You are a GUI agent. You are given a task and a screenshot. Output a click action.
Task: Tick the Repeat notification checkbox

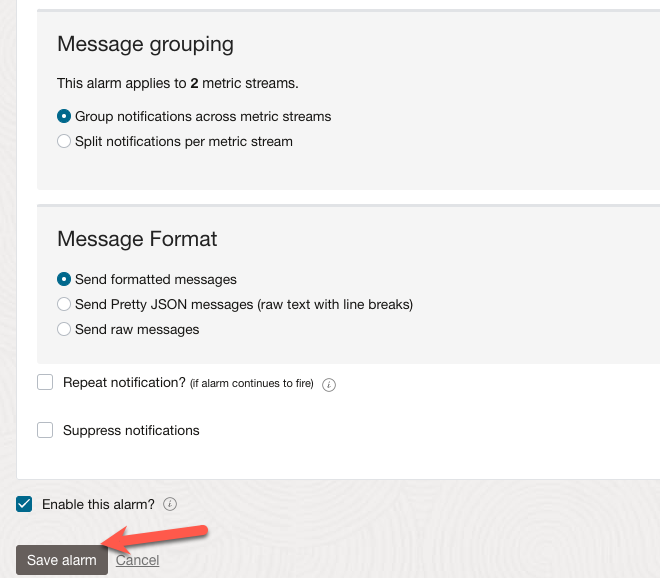click(x=45, y=382)
